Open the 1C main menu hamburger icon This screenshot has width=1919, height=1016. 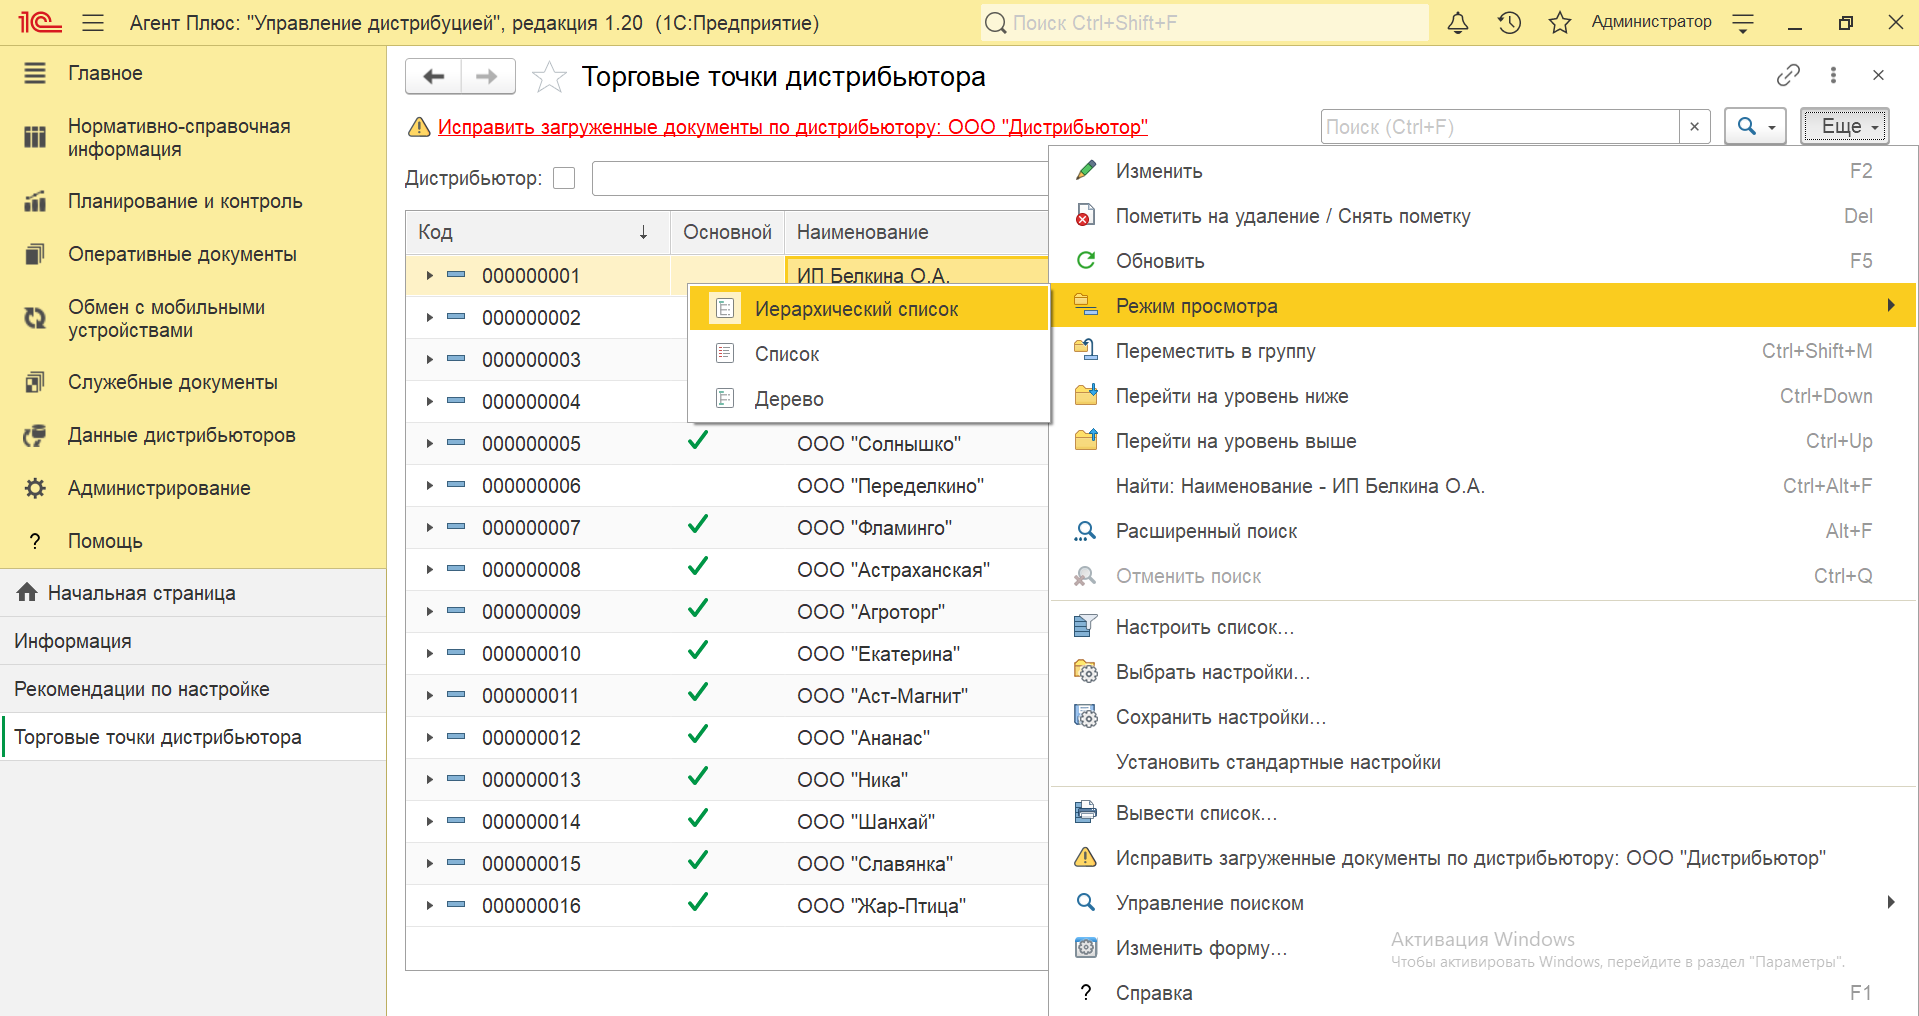pyautogui.click(x=93, y=22)
